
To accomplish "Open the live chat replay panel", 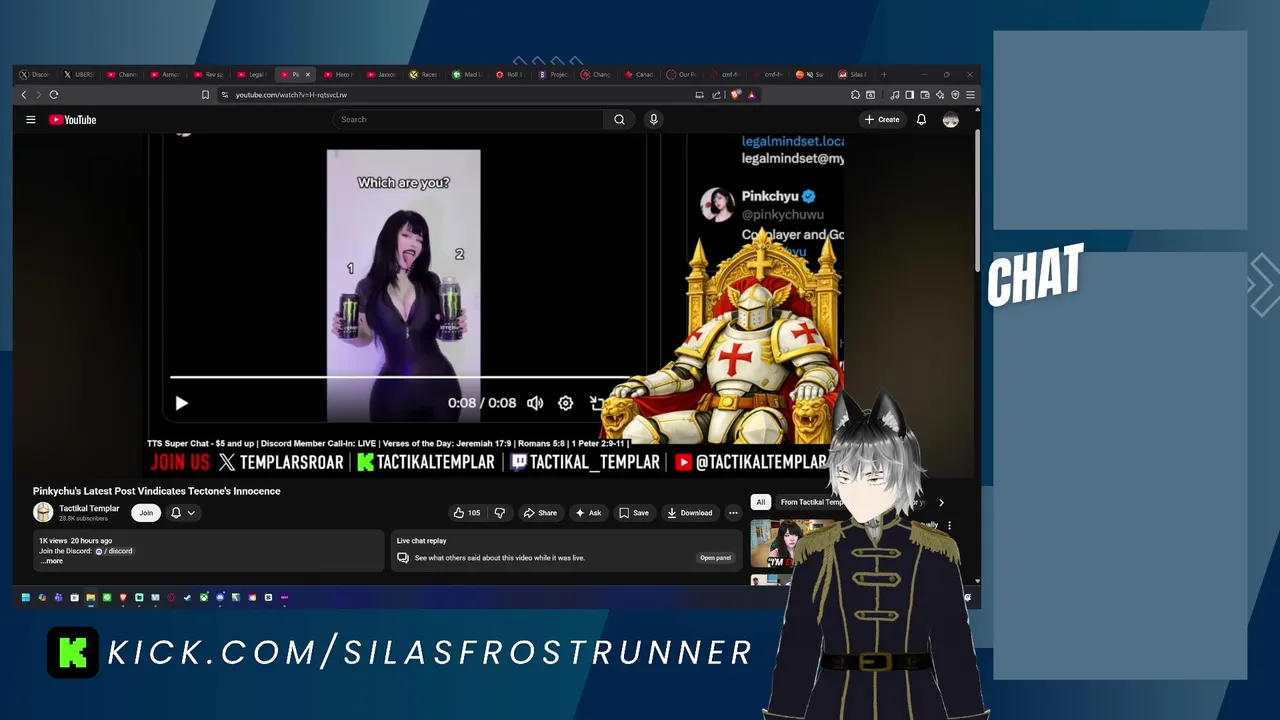I will point(715,558).
